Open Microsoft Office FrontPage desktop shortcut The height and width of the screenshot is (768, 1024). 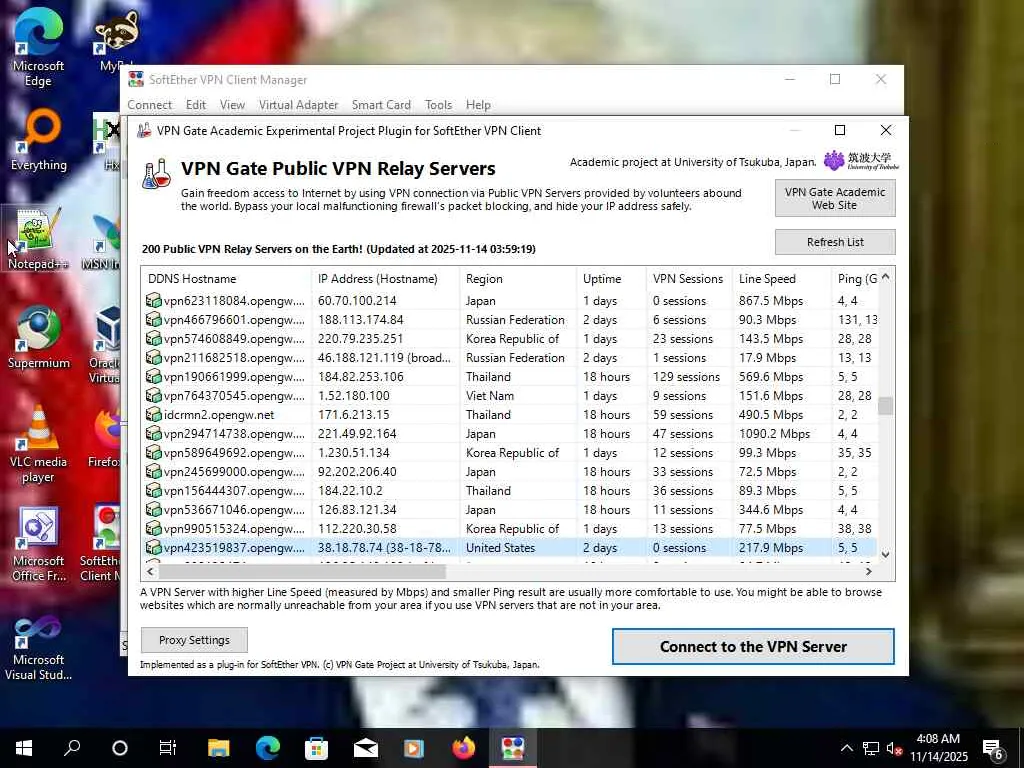[39, 543]
